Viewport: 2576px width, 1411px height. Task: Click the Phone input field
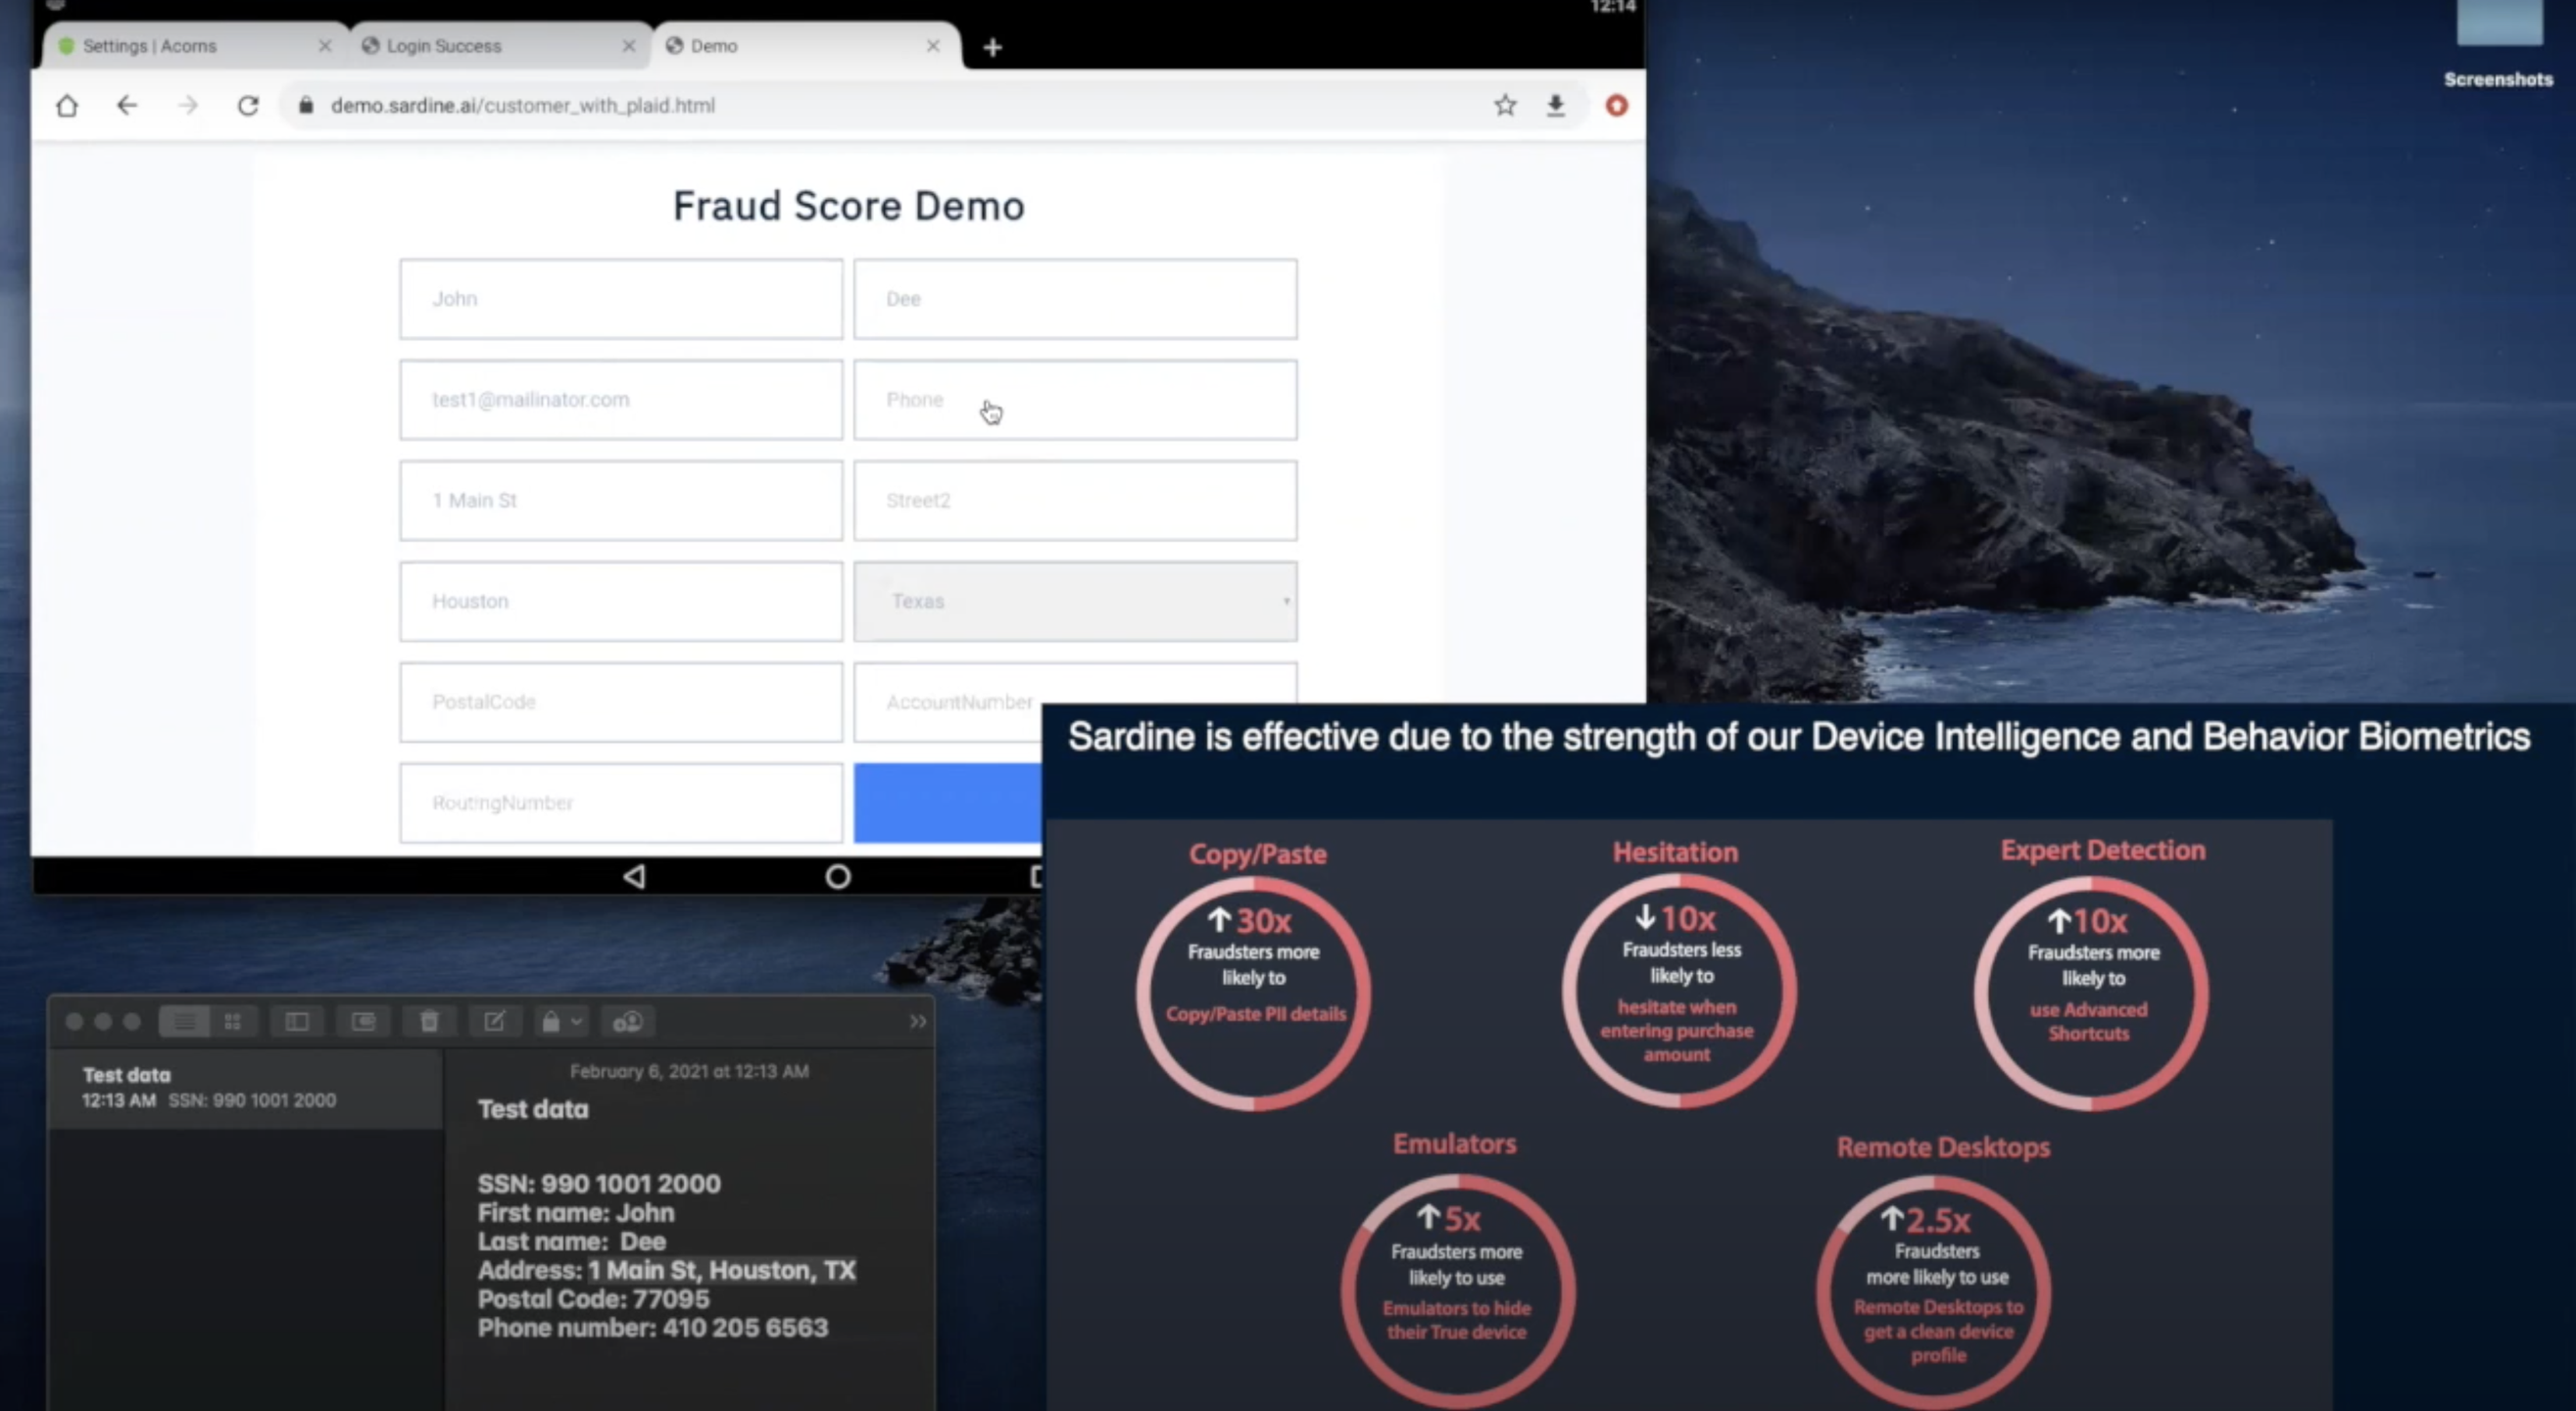point(1075,399)
